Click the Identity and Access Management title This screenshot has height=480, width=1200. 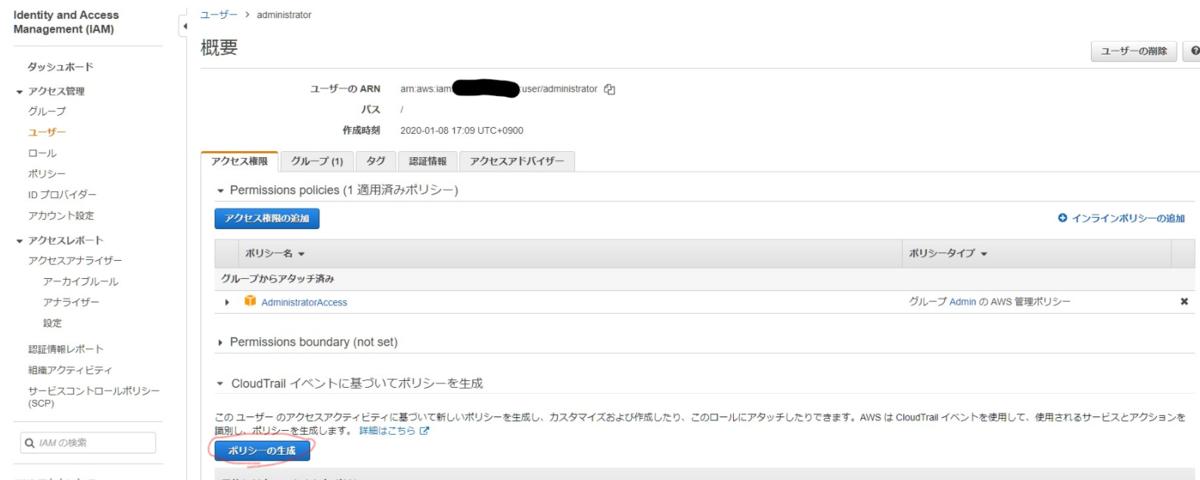[66, 22]
